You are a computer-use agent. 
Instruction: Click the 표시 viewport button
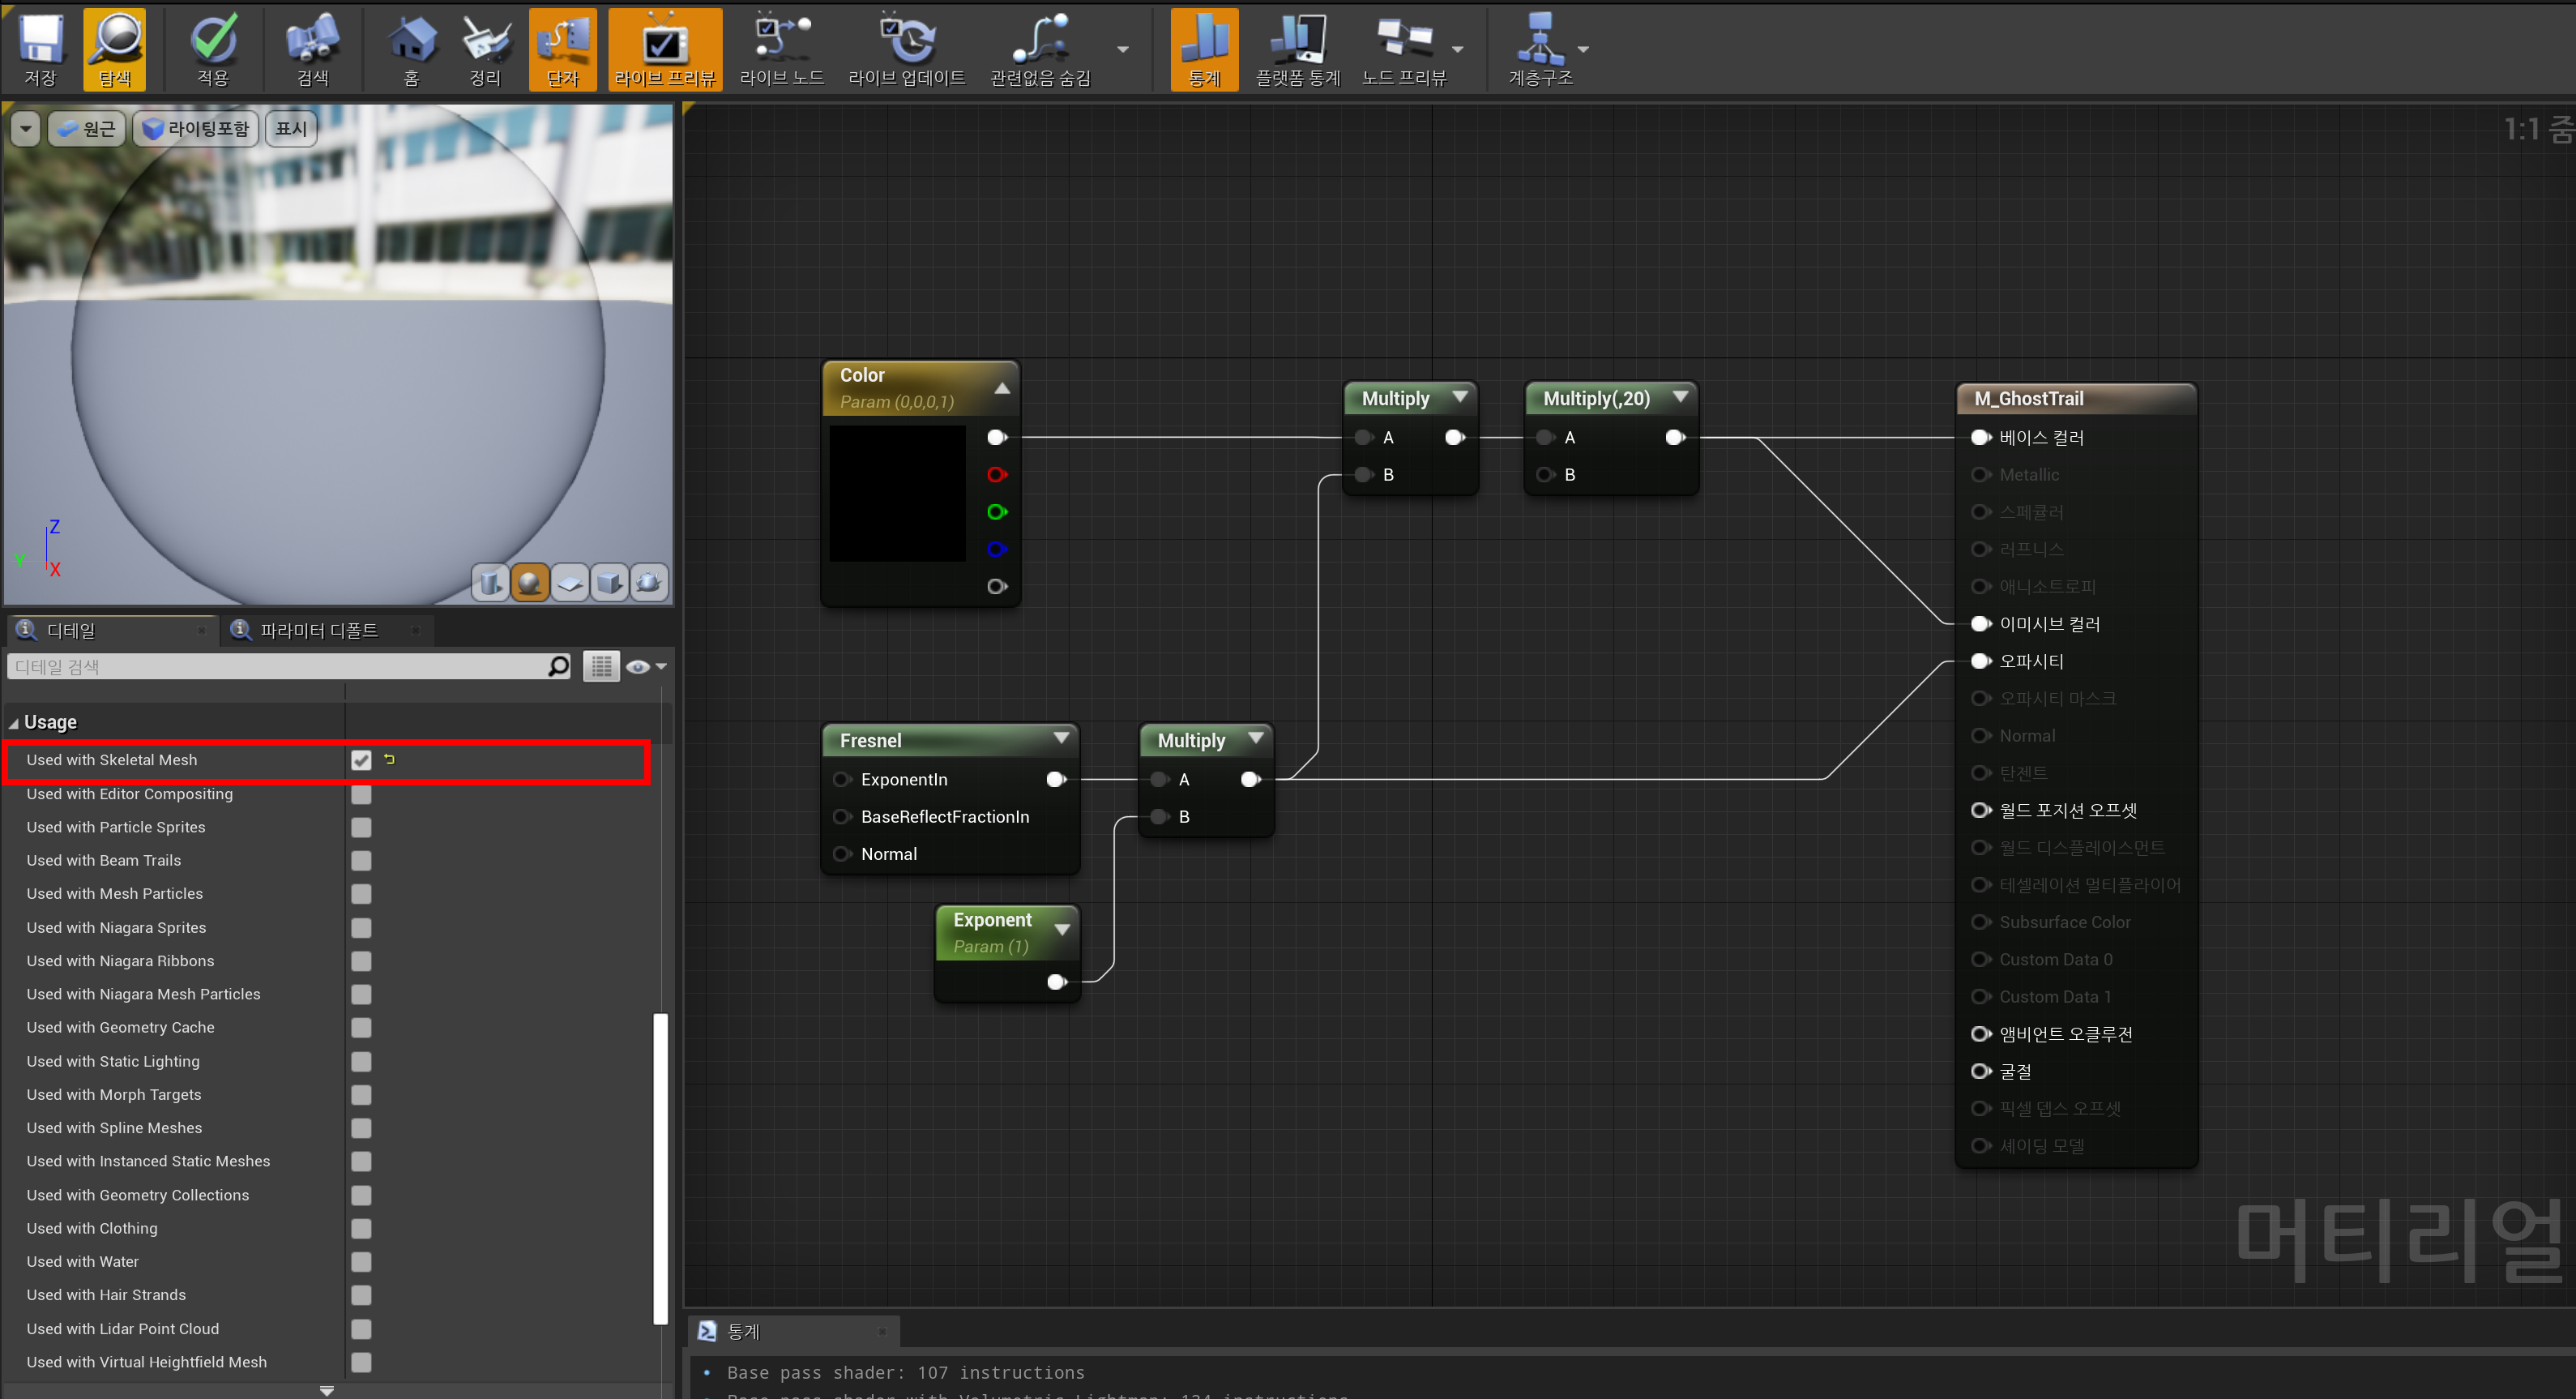(291, 129)
